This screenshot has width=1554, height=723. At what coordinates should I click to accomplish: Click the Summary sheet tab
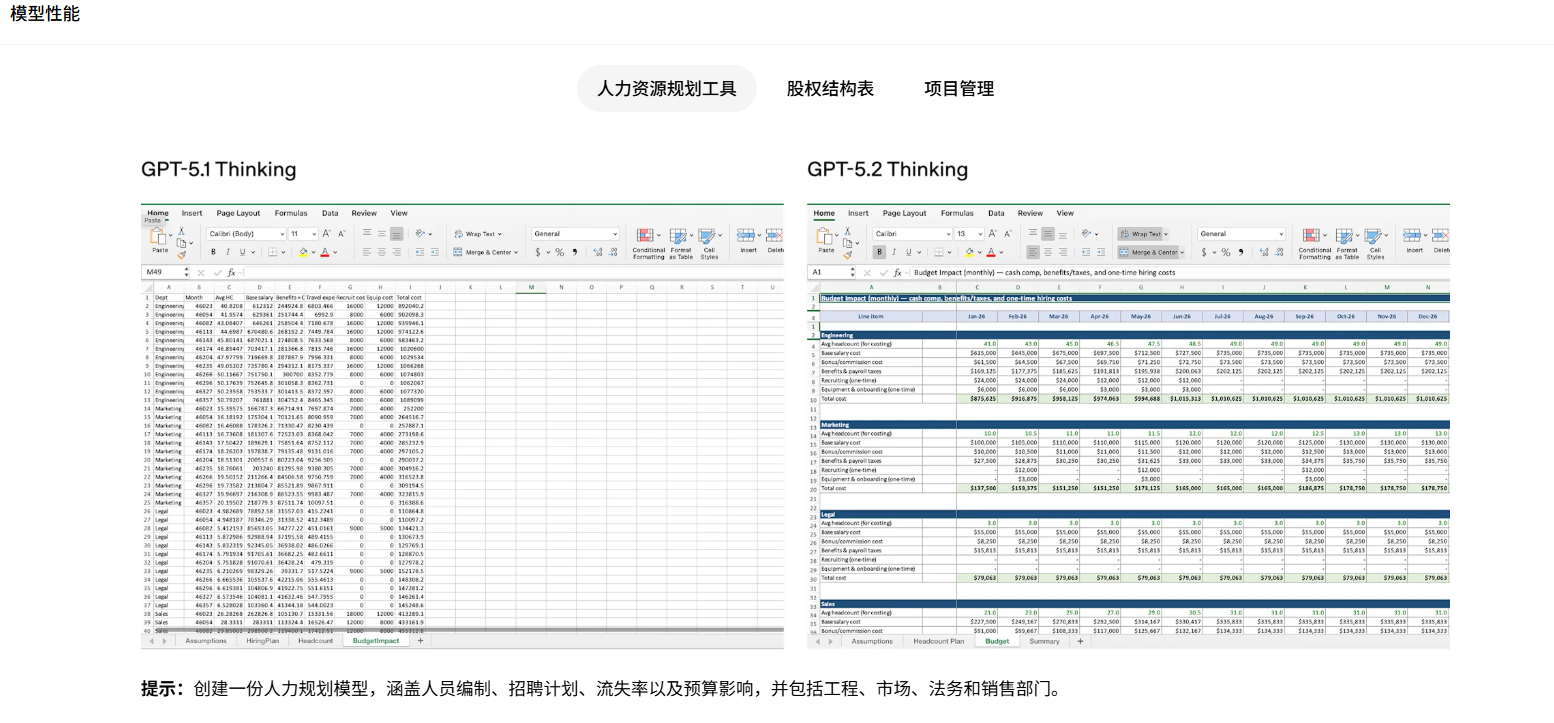(x=1045, y=642)
